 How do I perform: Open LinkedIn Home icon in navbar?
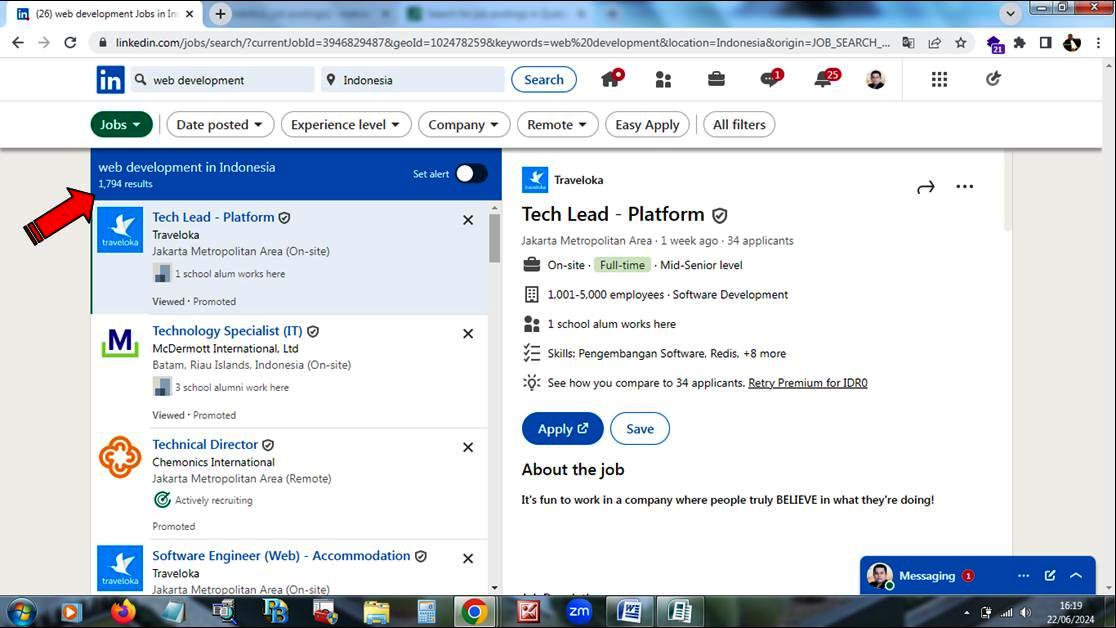point(611,80)
